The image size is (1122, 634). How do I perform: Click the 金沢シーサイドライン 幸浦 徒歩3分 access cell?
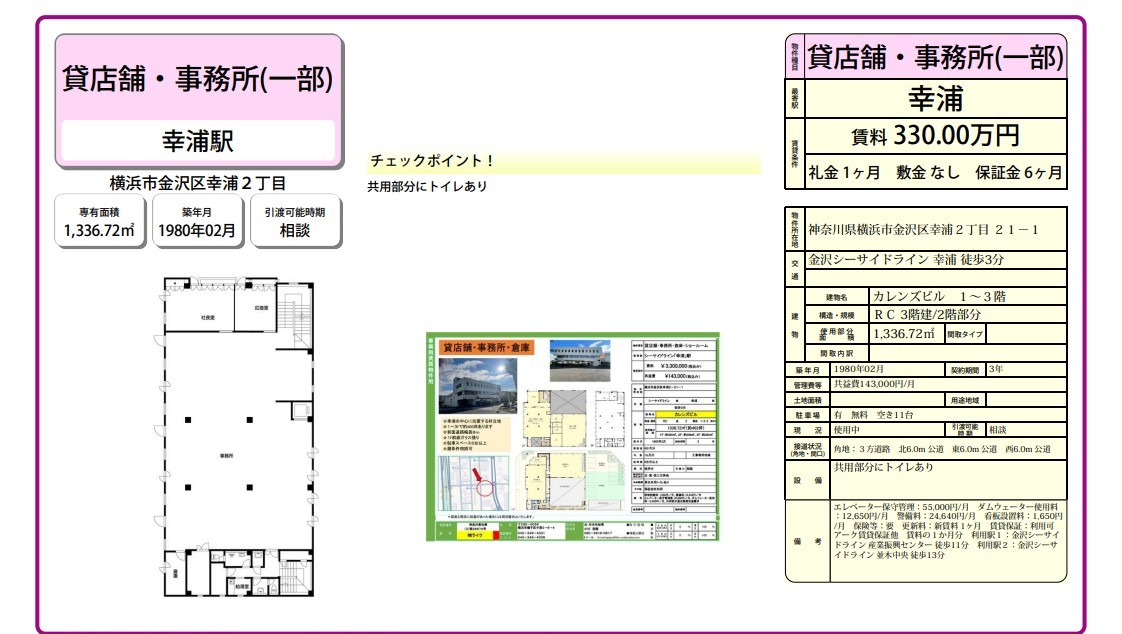(935, 261)
